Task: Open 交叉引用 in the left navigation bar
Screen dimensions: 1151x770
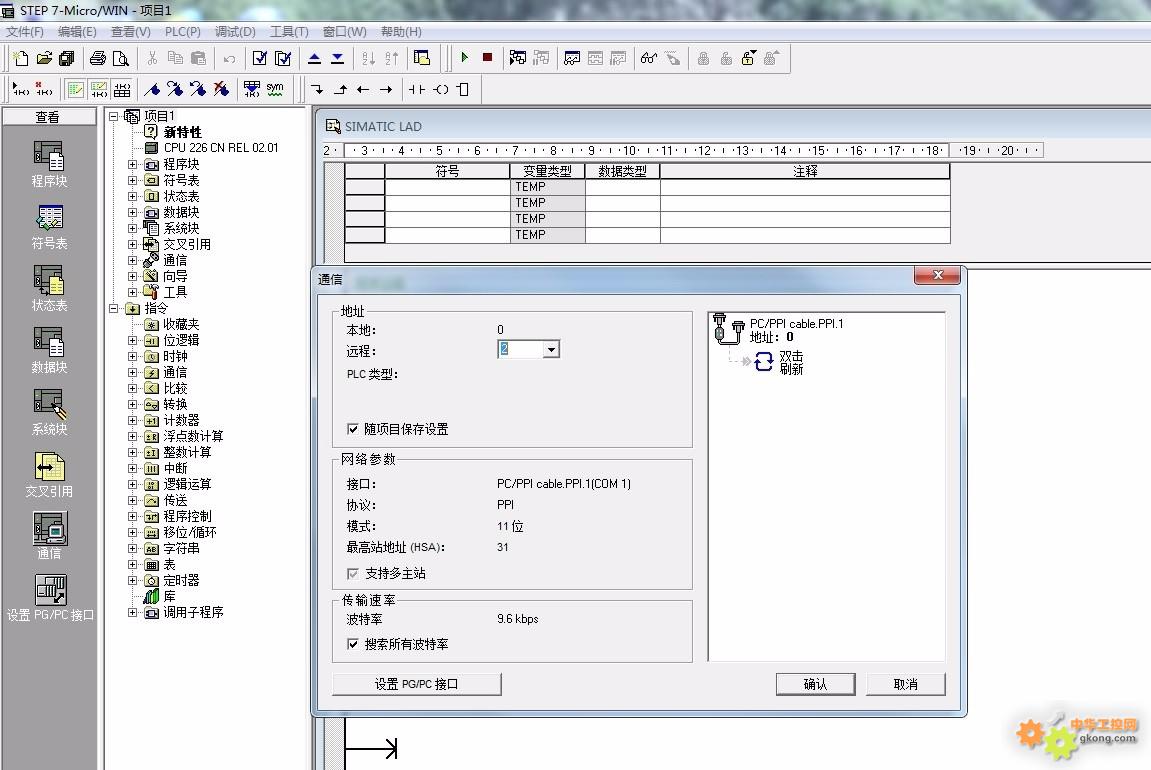Action: [49, 475]
